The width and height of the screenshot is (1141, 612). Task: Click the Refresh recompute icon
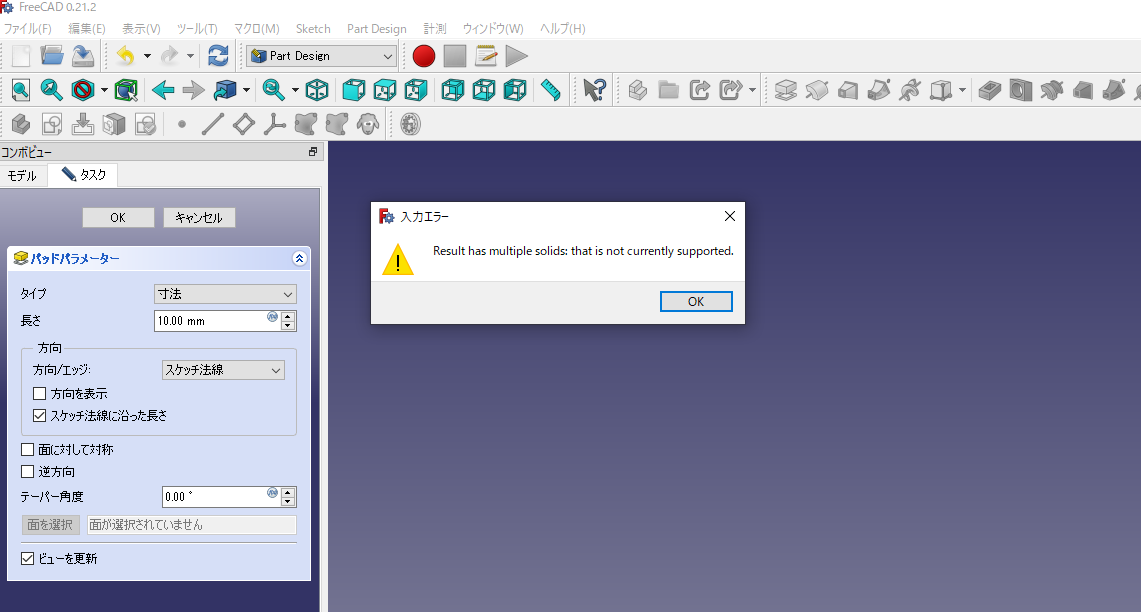click(218, 56)
